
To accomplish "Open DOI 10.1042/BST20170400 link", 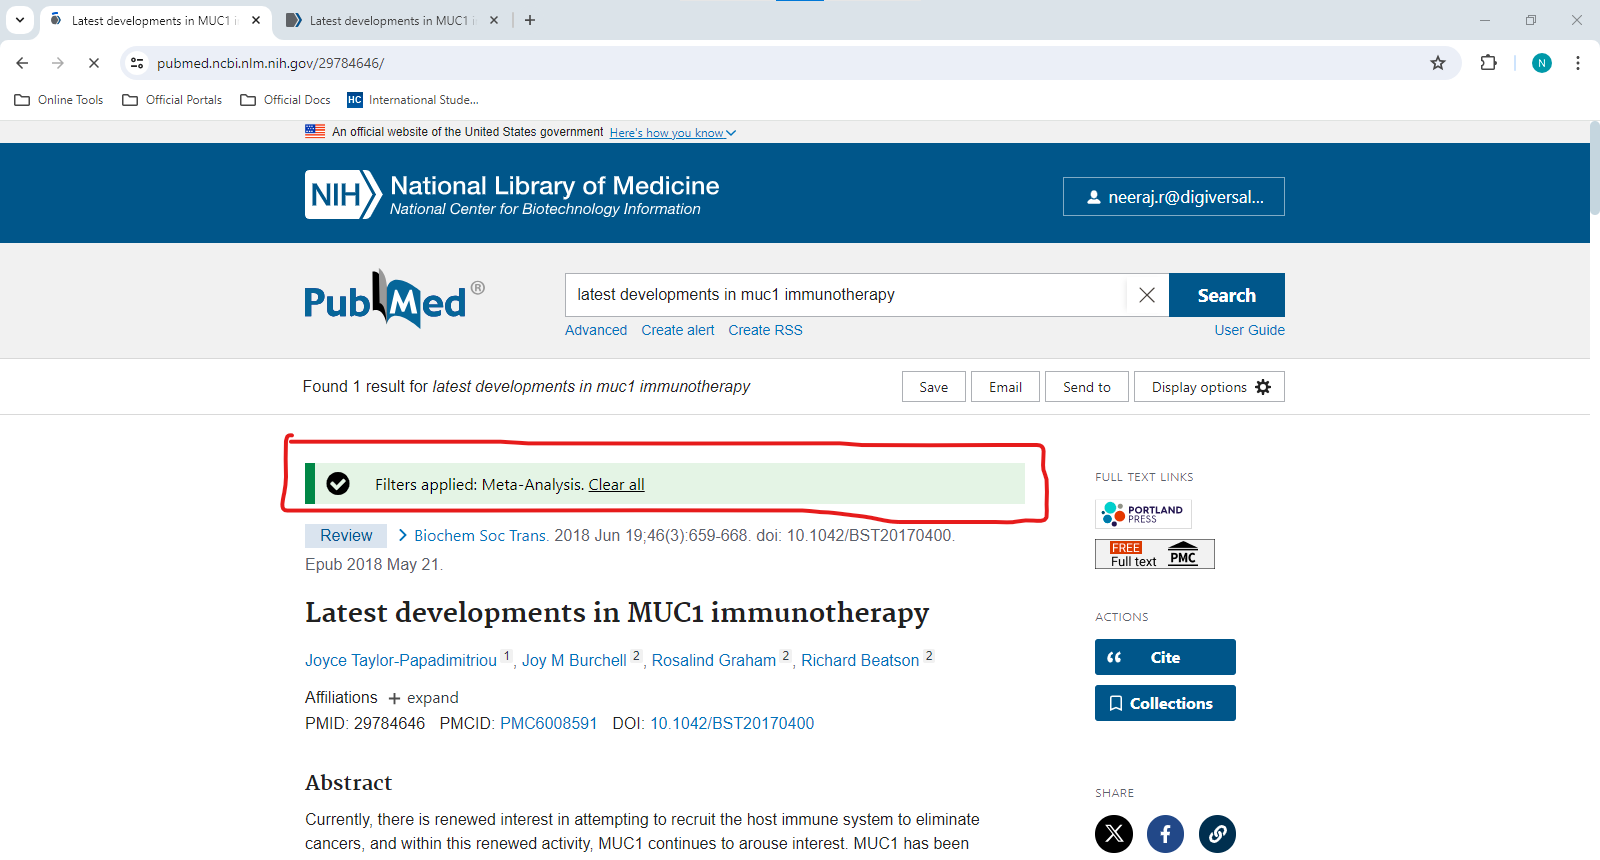I will click(x=732, y=724).
